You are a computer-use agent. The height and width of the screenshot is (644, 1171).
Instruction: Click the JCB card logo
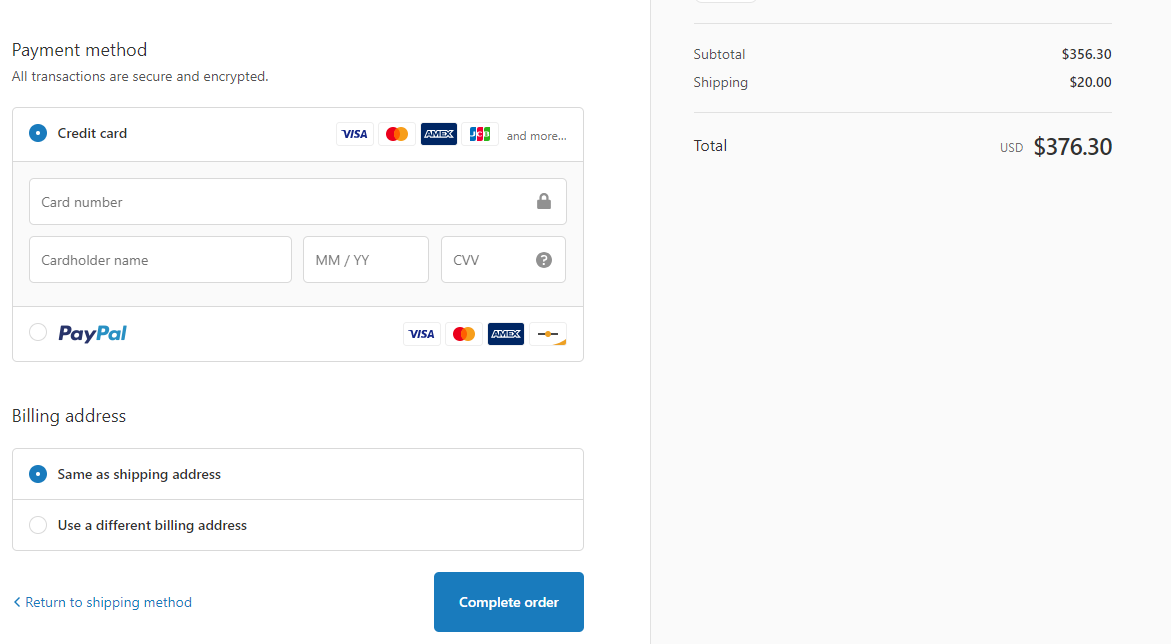click(x=480, y=134)
